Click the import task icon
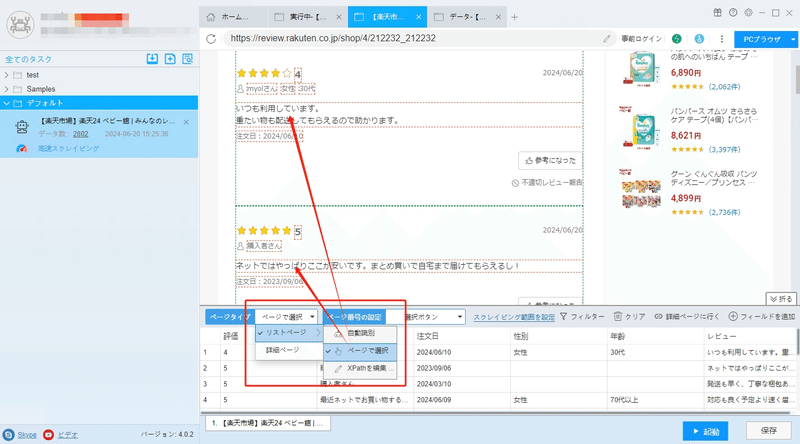This screenshot has width=800, height=444. [152, 59]
